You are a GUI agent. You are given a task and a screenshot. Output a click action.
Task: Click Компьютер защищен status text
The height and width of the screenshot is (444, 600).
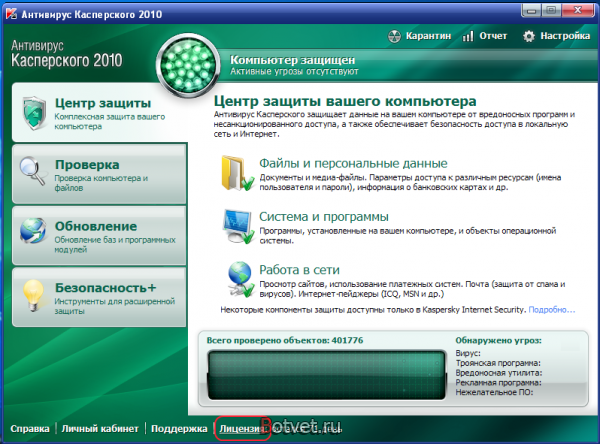[x=292, y=60]
